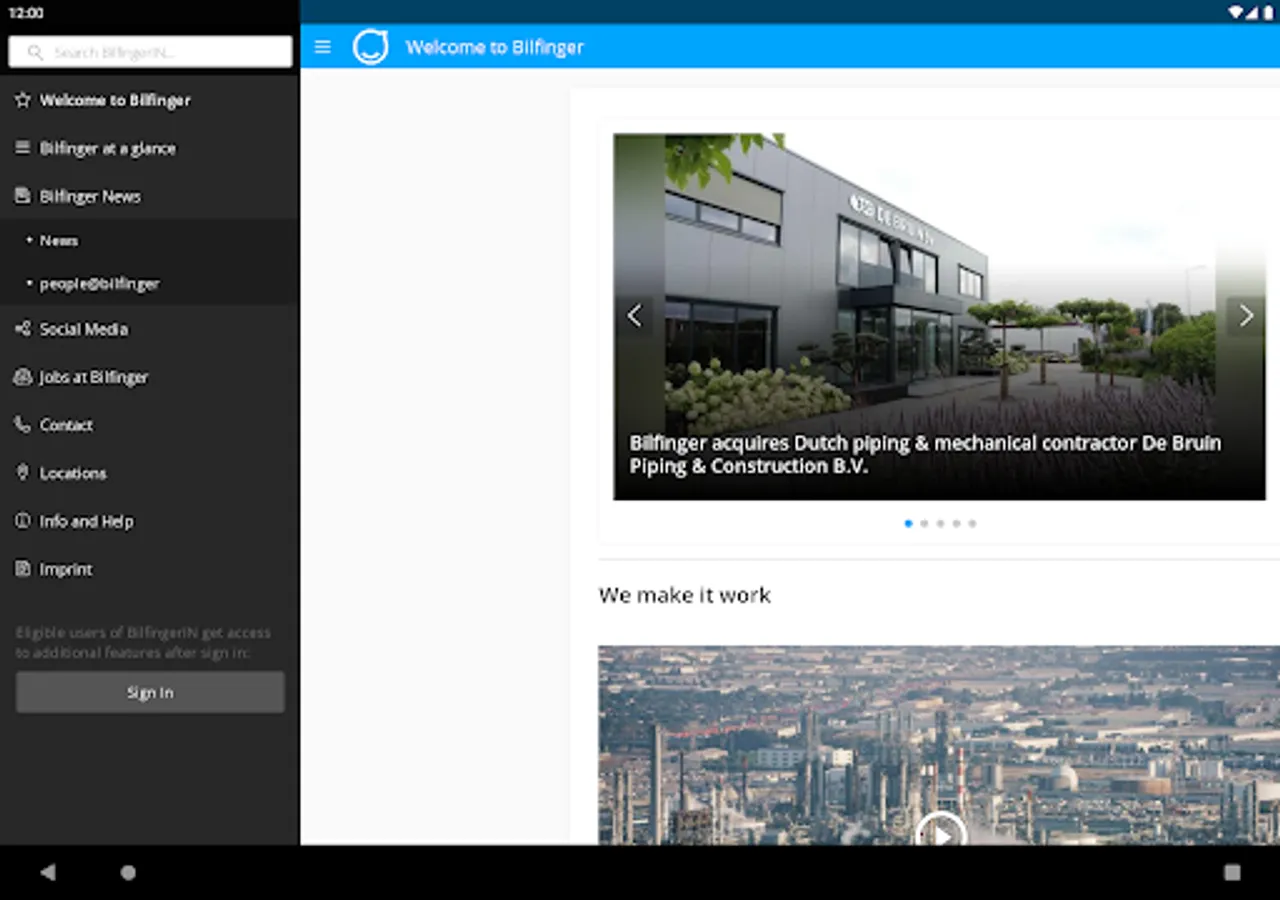Screen dimensions: 1280x900
Task: Tap the Wi-Fi status icon
Action: tap(1236, 13)
